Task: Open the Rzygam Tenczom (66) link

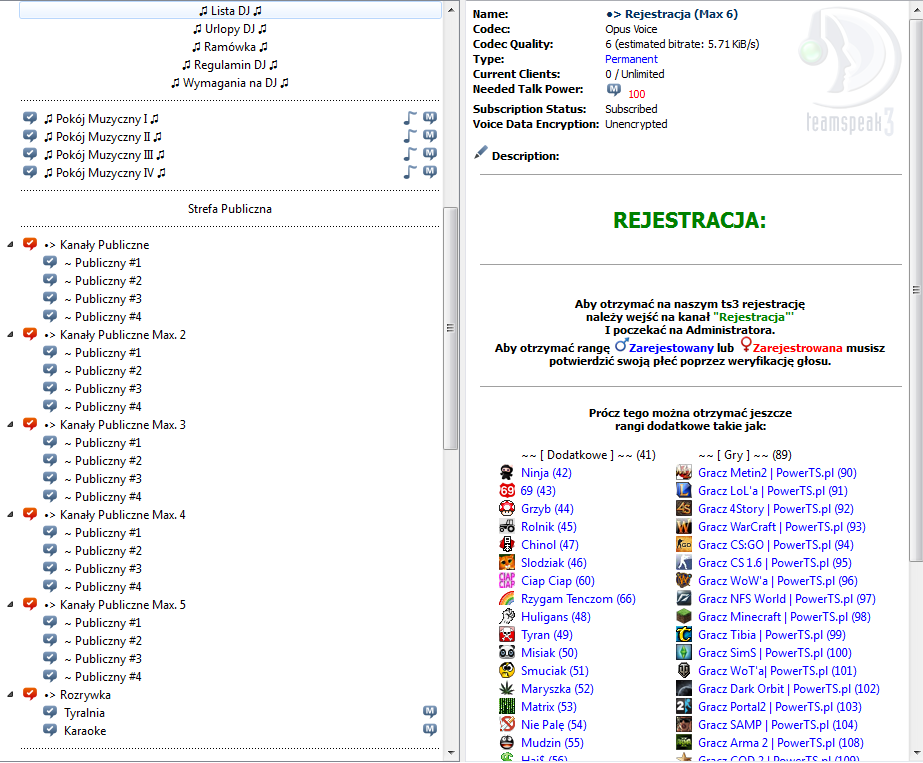Action: pyautogui.click(x=578, y=599)
